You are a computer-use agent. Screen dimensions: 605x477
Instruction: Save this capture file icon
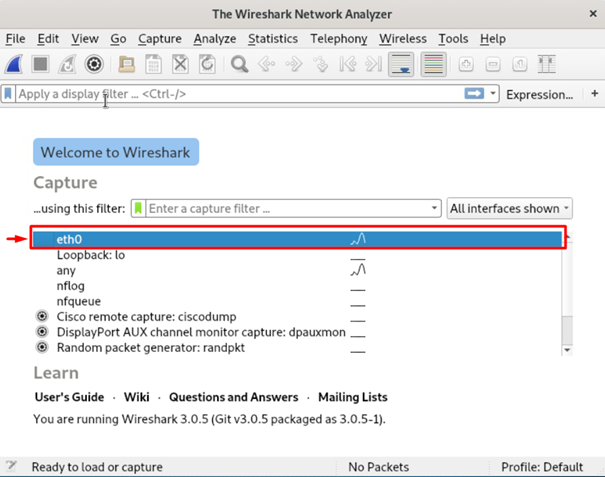pyautogui.click(x=153, y=64)
